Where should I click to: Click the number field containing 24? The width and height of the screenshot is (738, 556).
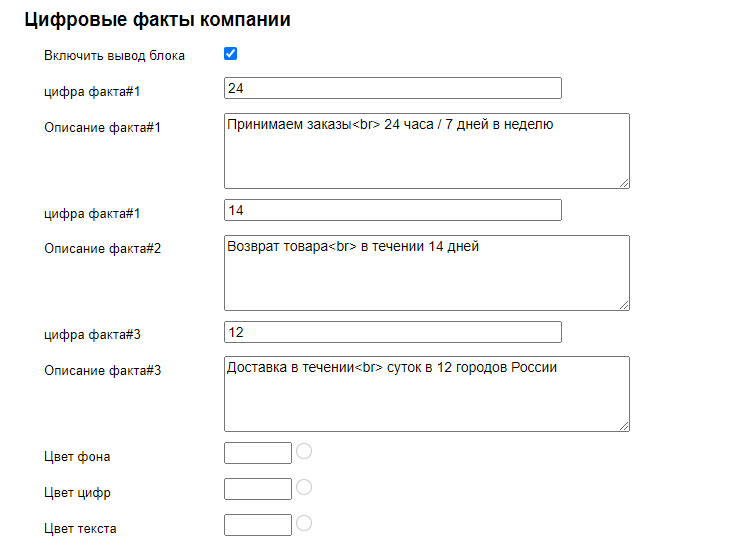[393, 89]
